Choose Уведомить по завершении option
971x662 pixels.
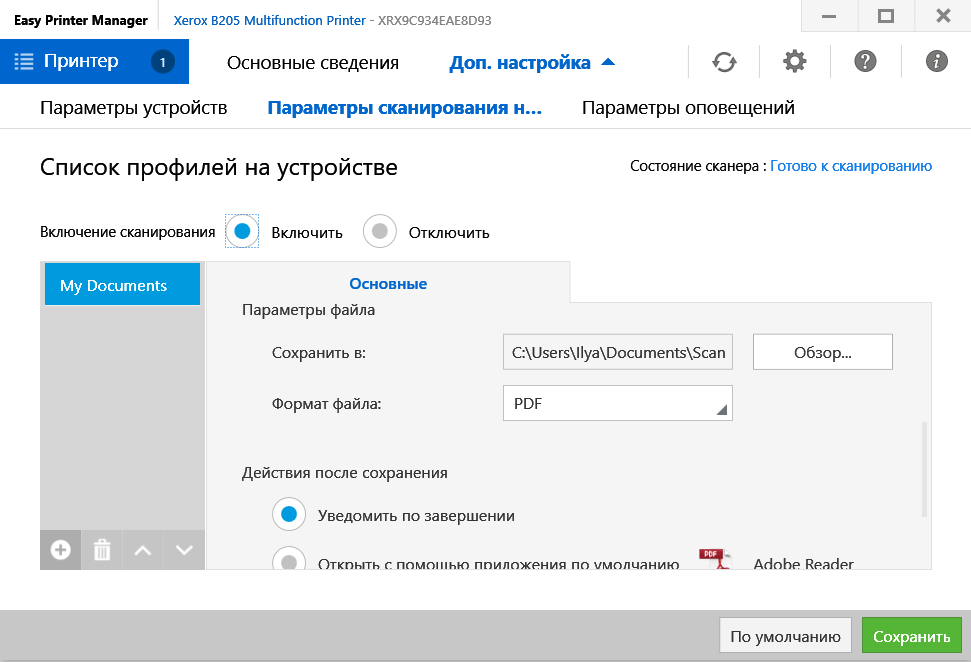click(290, 516)
